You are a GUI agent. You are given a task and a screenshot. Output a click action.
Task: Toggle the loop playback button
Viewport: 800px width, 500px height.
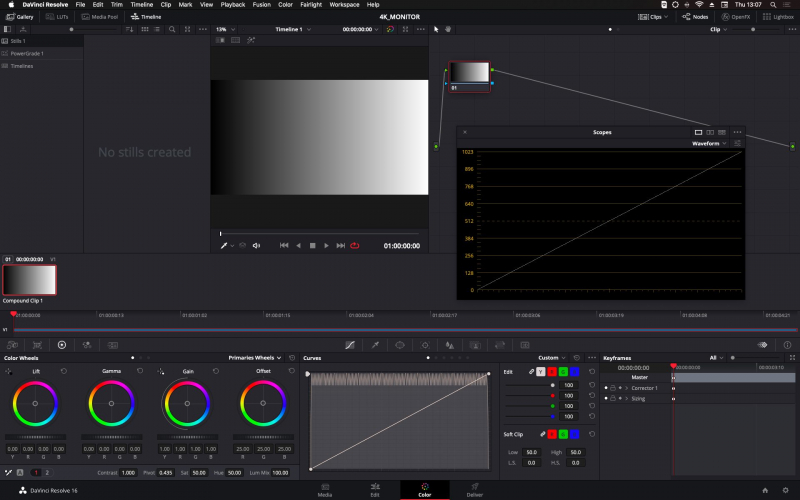354,245
